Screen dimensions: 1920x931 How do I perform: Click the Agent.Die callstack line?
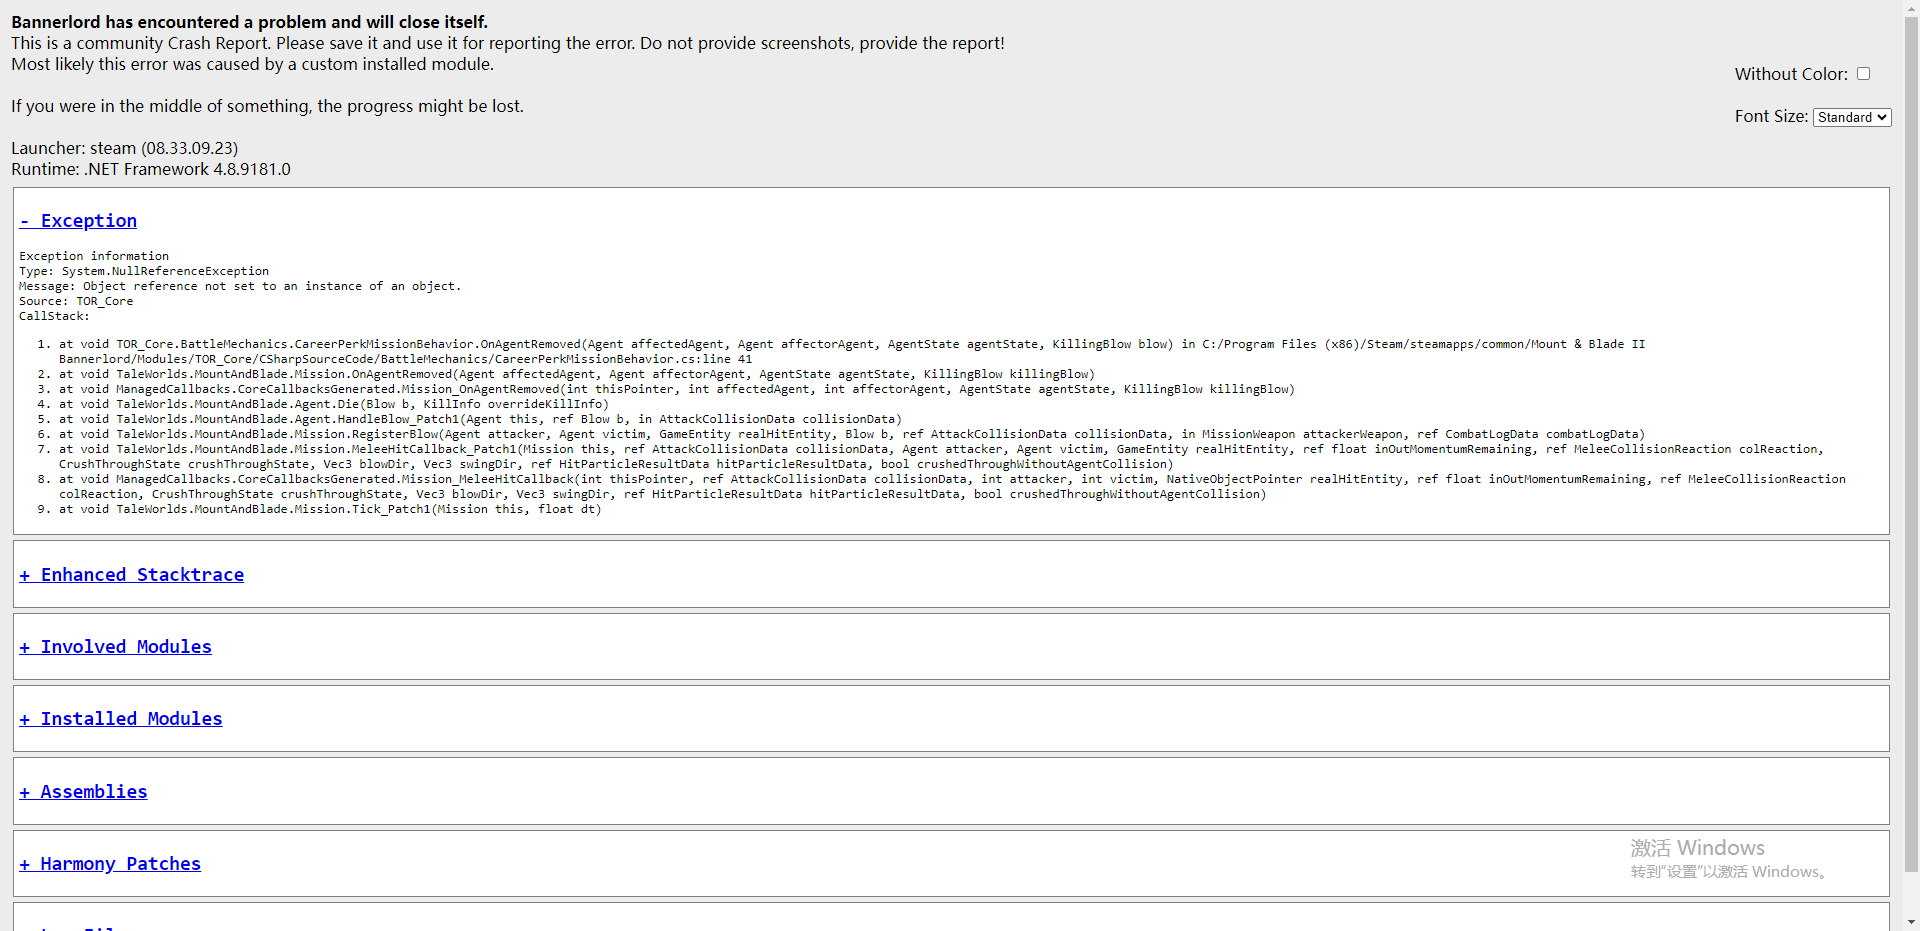pyautogui.click(x=333, y=404)
